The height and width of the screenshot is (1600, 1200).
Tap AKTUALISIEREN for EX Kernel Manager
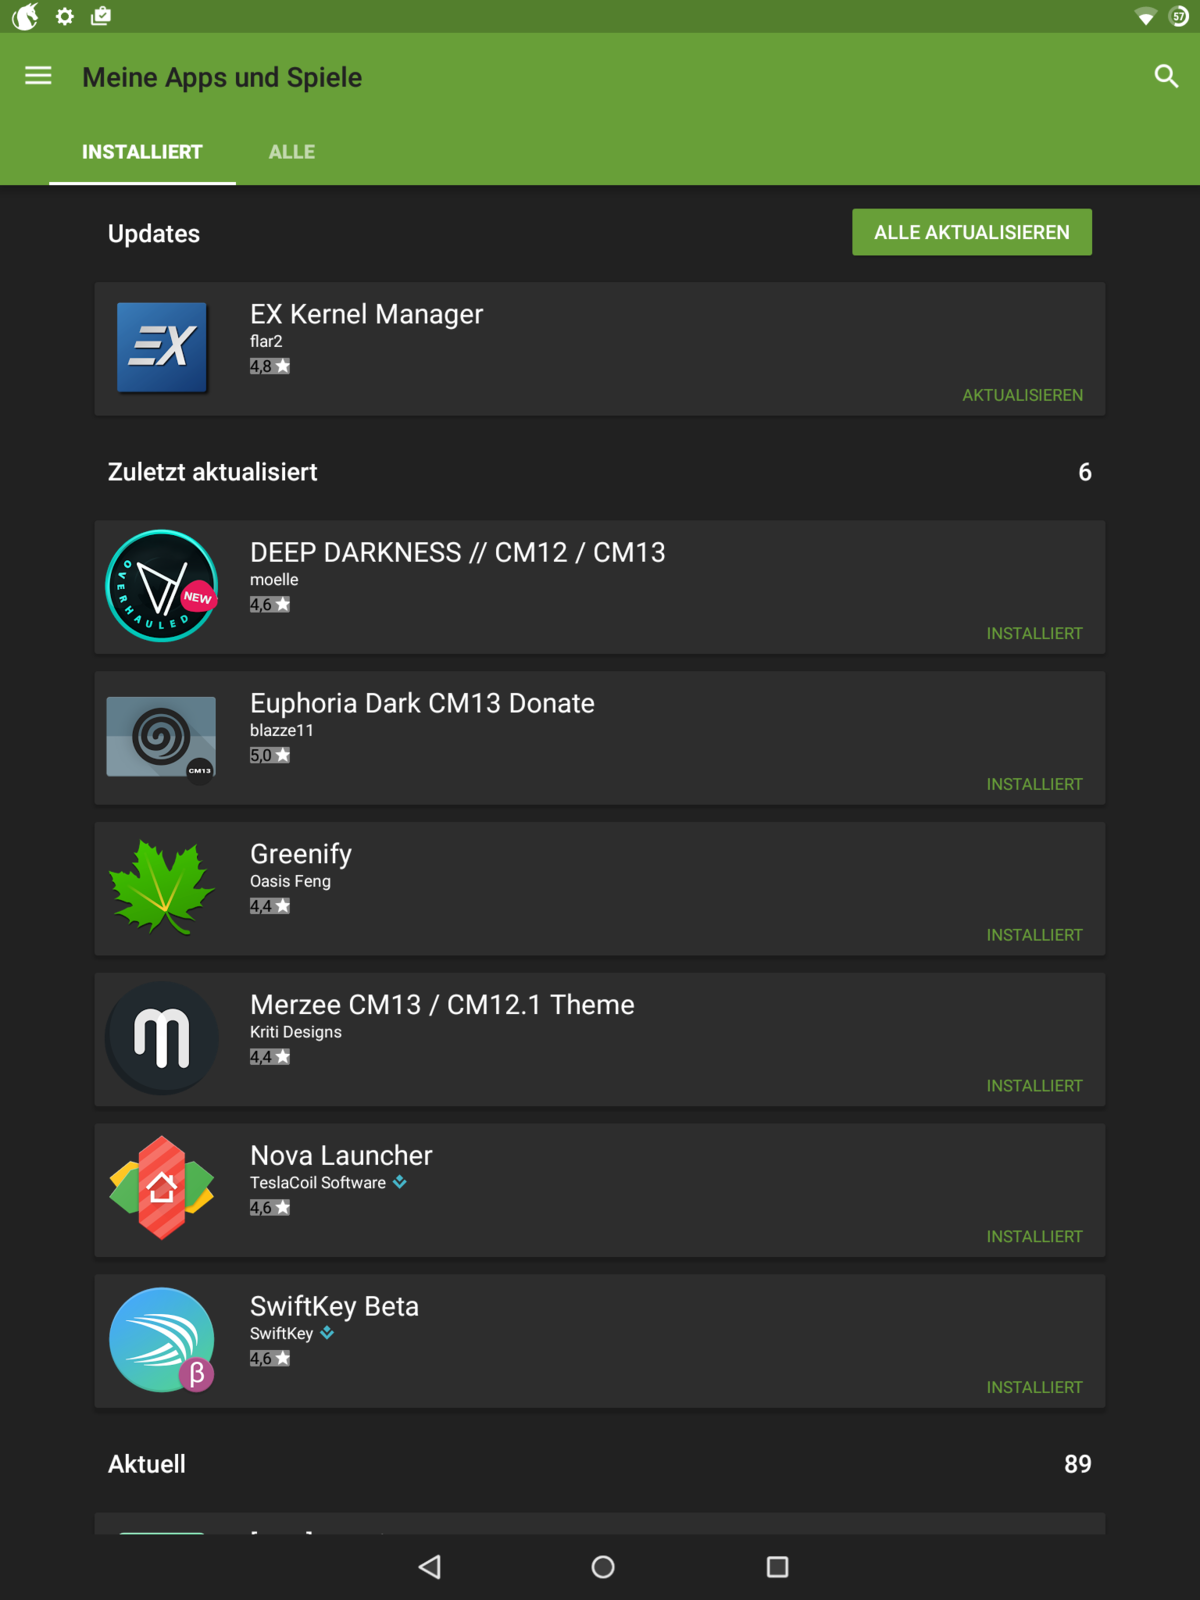[x=1022, y=395]
